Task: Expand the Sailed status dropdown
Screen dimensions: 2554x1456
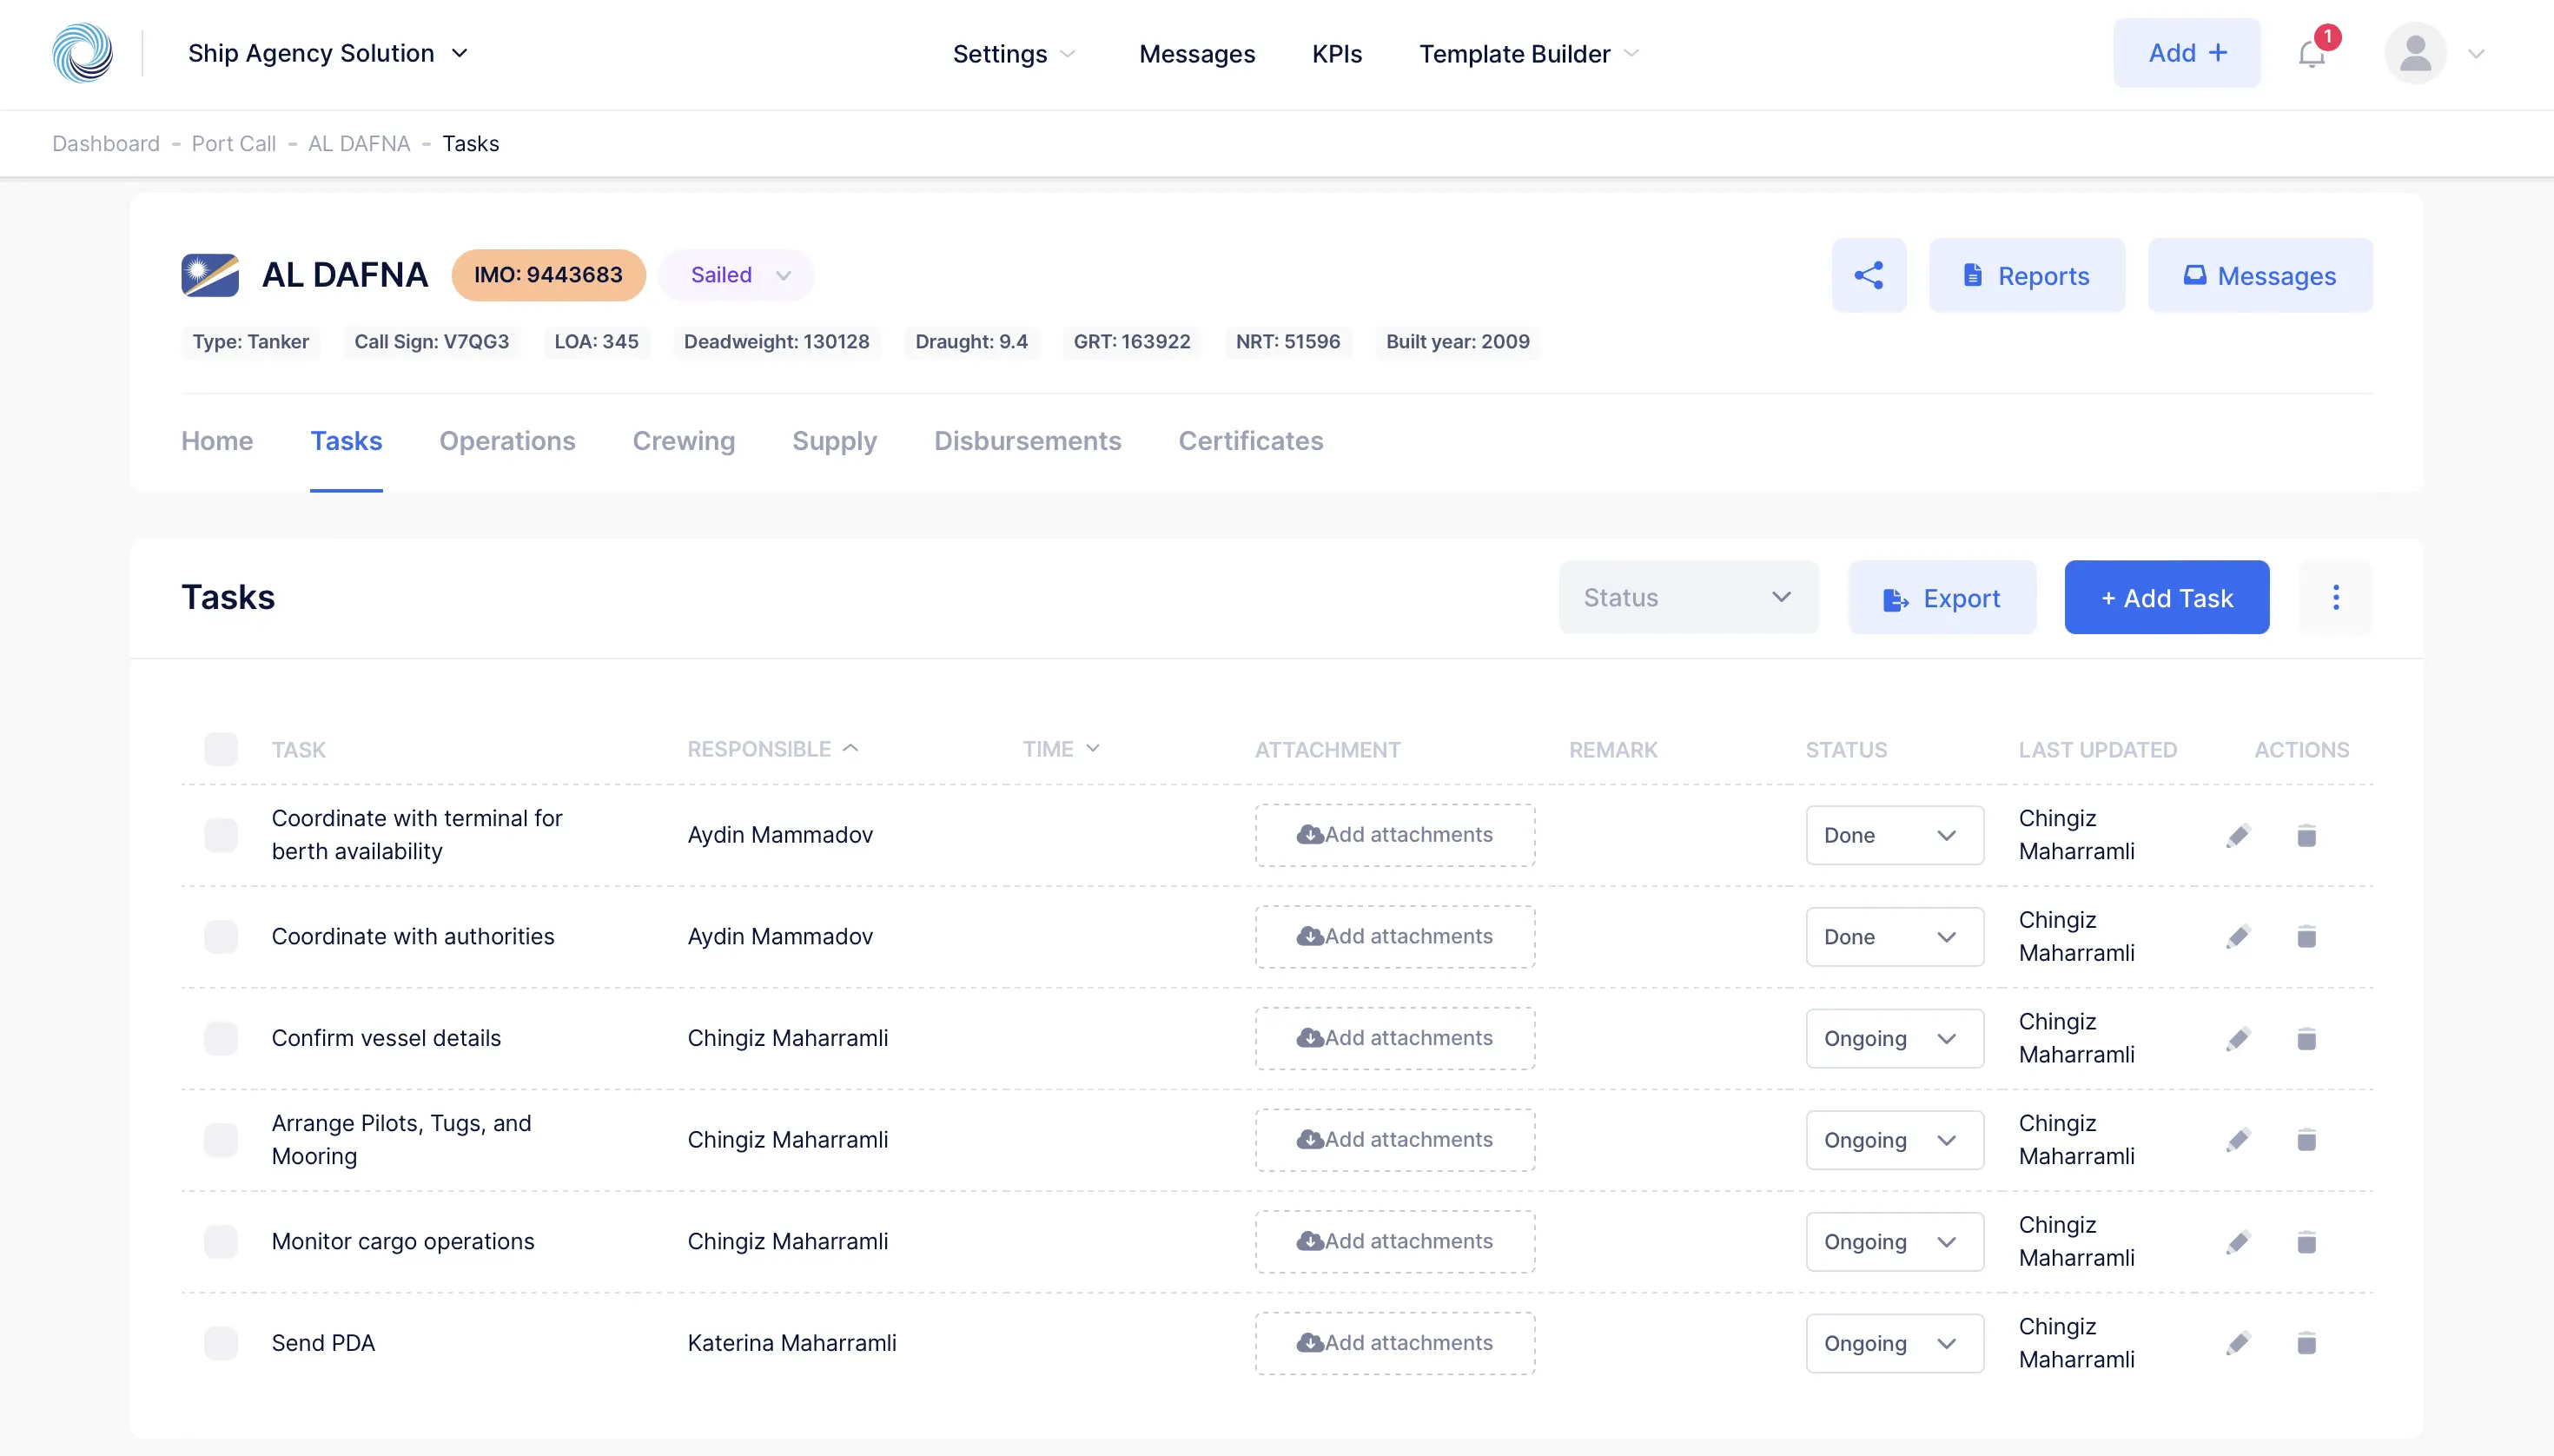Action: pos(737,275)
